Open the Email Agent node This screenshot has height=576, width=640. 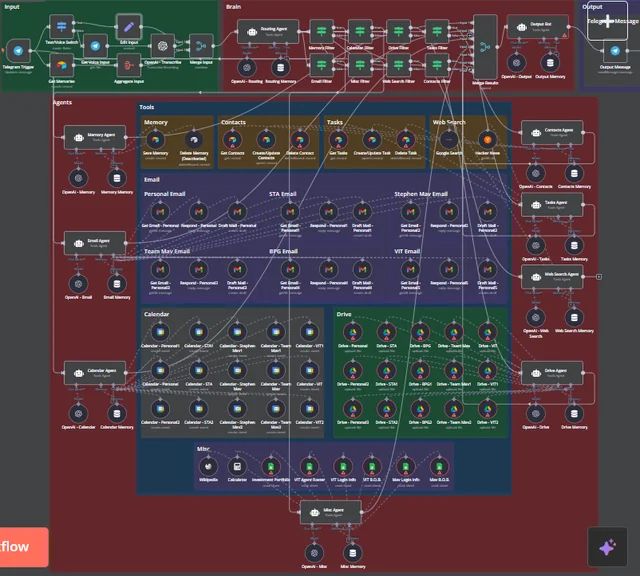tap(92, 242)
